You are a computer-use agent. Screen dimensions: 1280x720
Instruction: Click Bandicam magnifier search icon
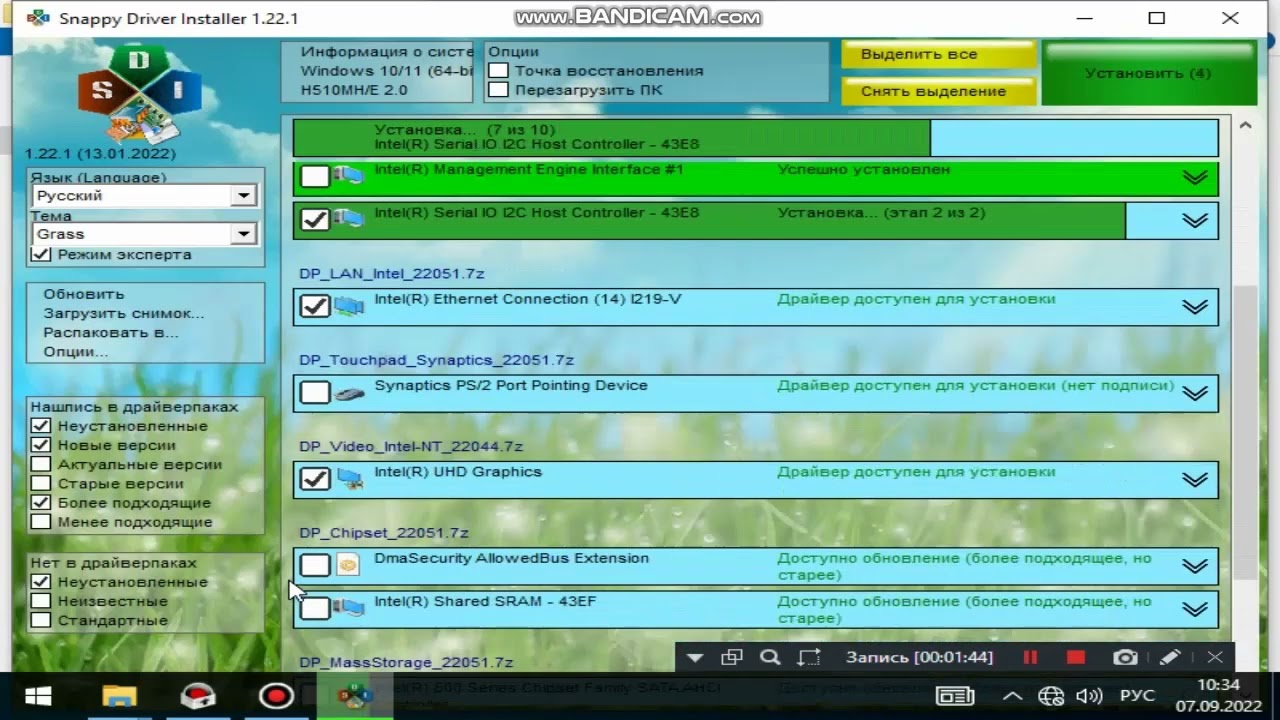coord(770,657)
